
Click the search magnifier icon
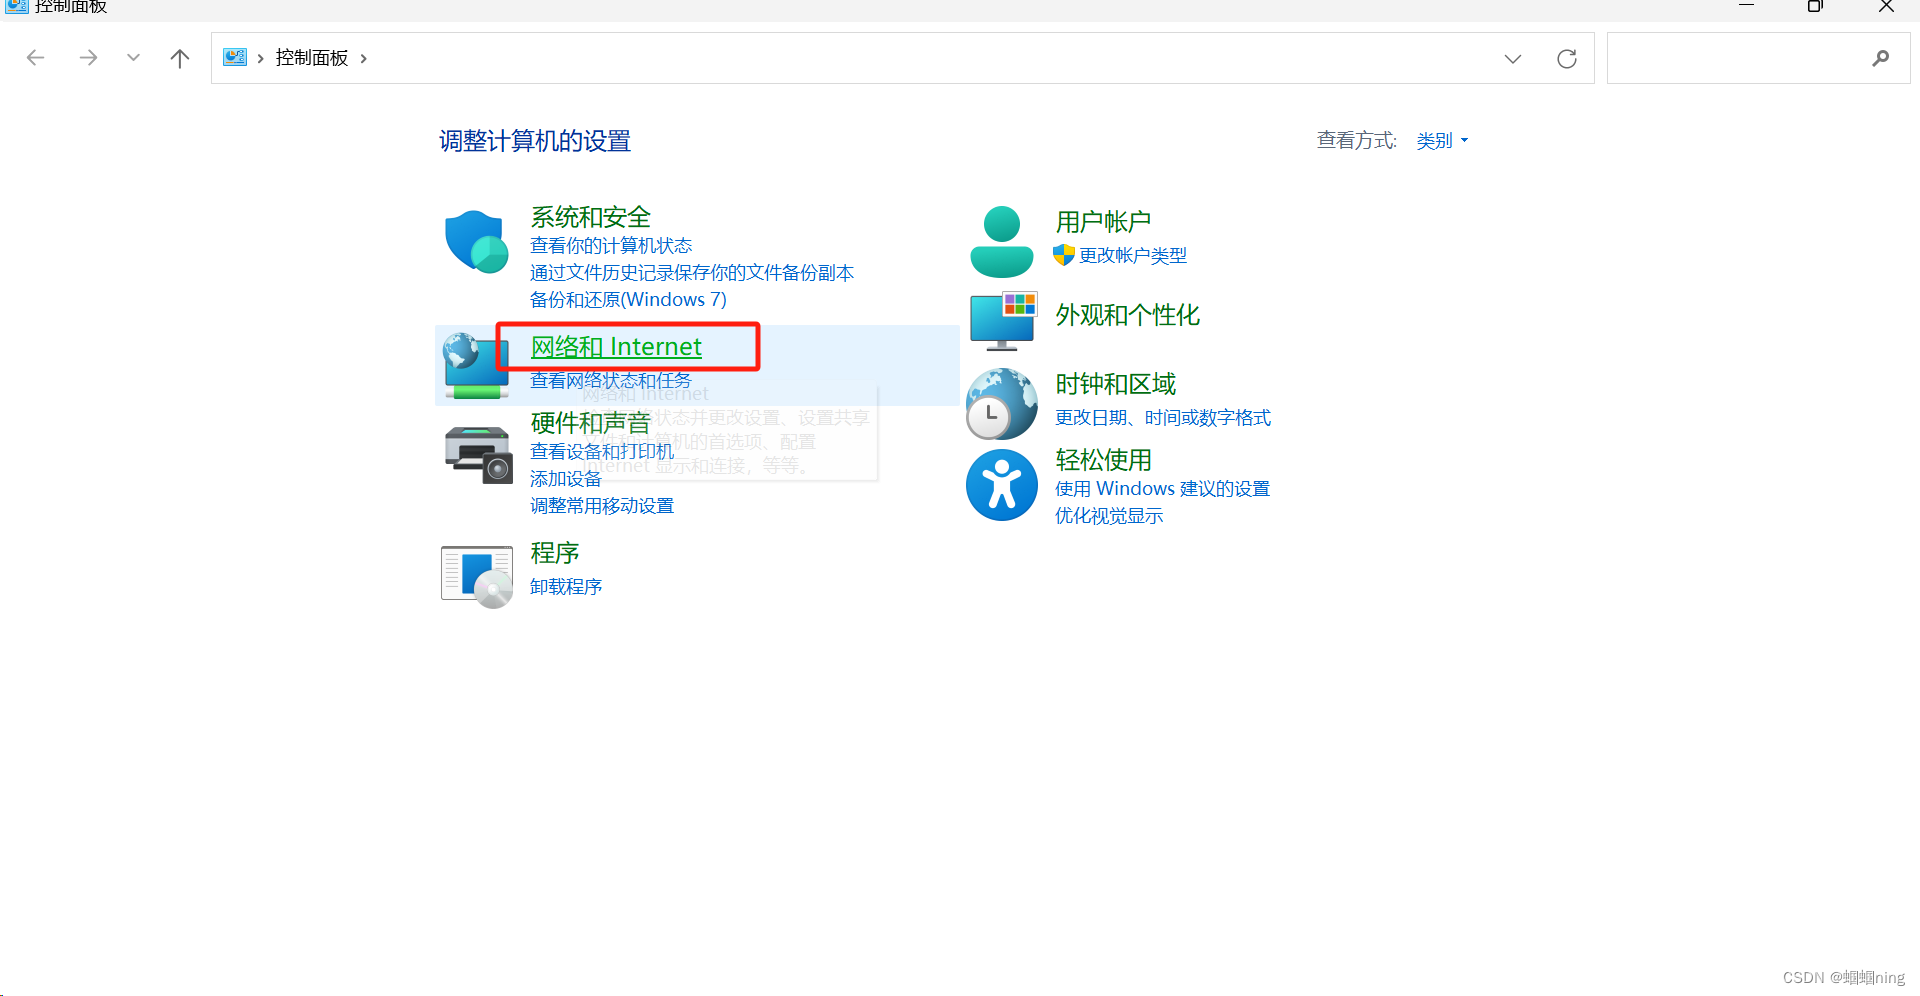[x=1880, y=58]
